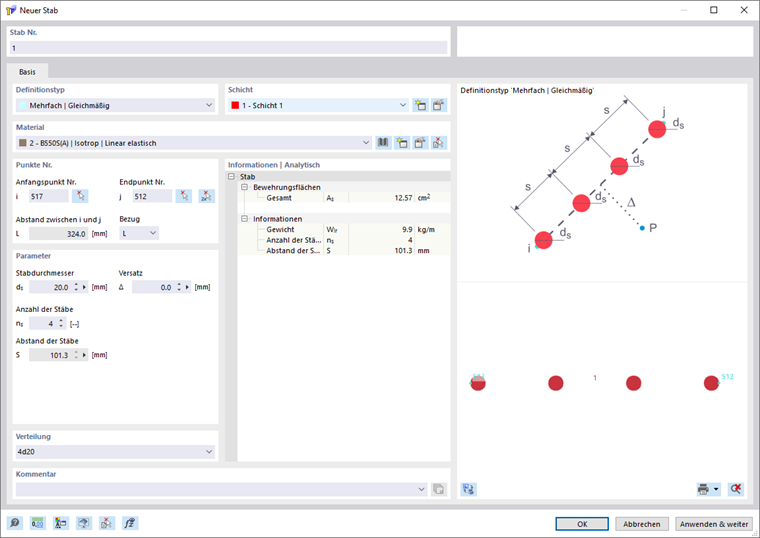The image size is (760, 538).
Task: Open the Verteilung 4d20 dropdown
Action: click(209, 452)
